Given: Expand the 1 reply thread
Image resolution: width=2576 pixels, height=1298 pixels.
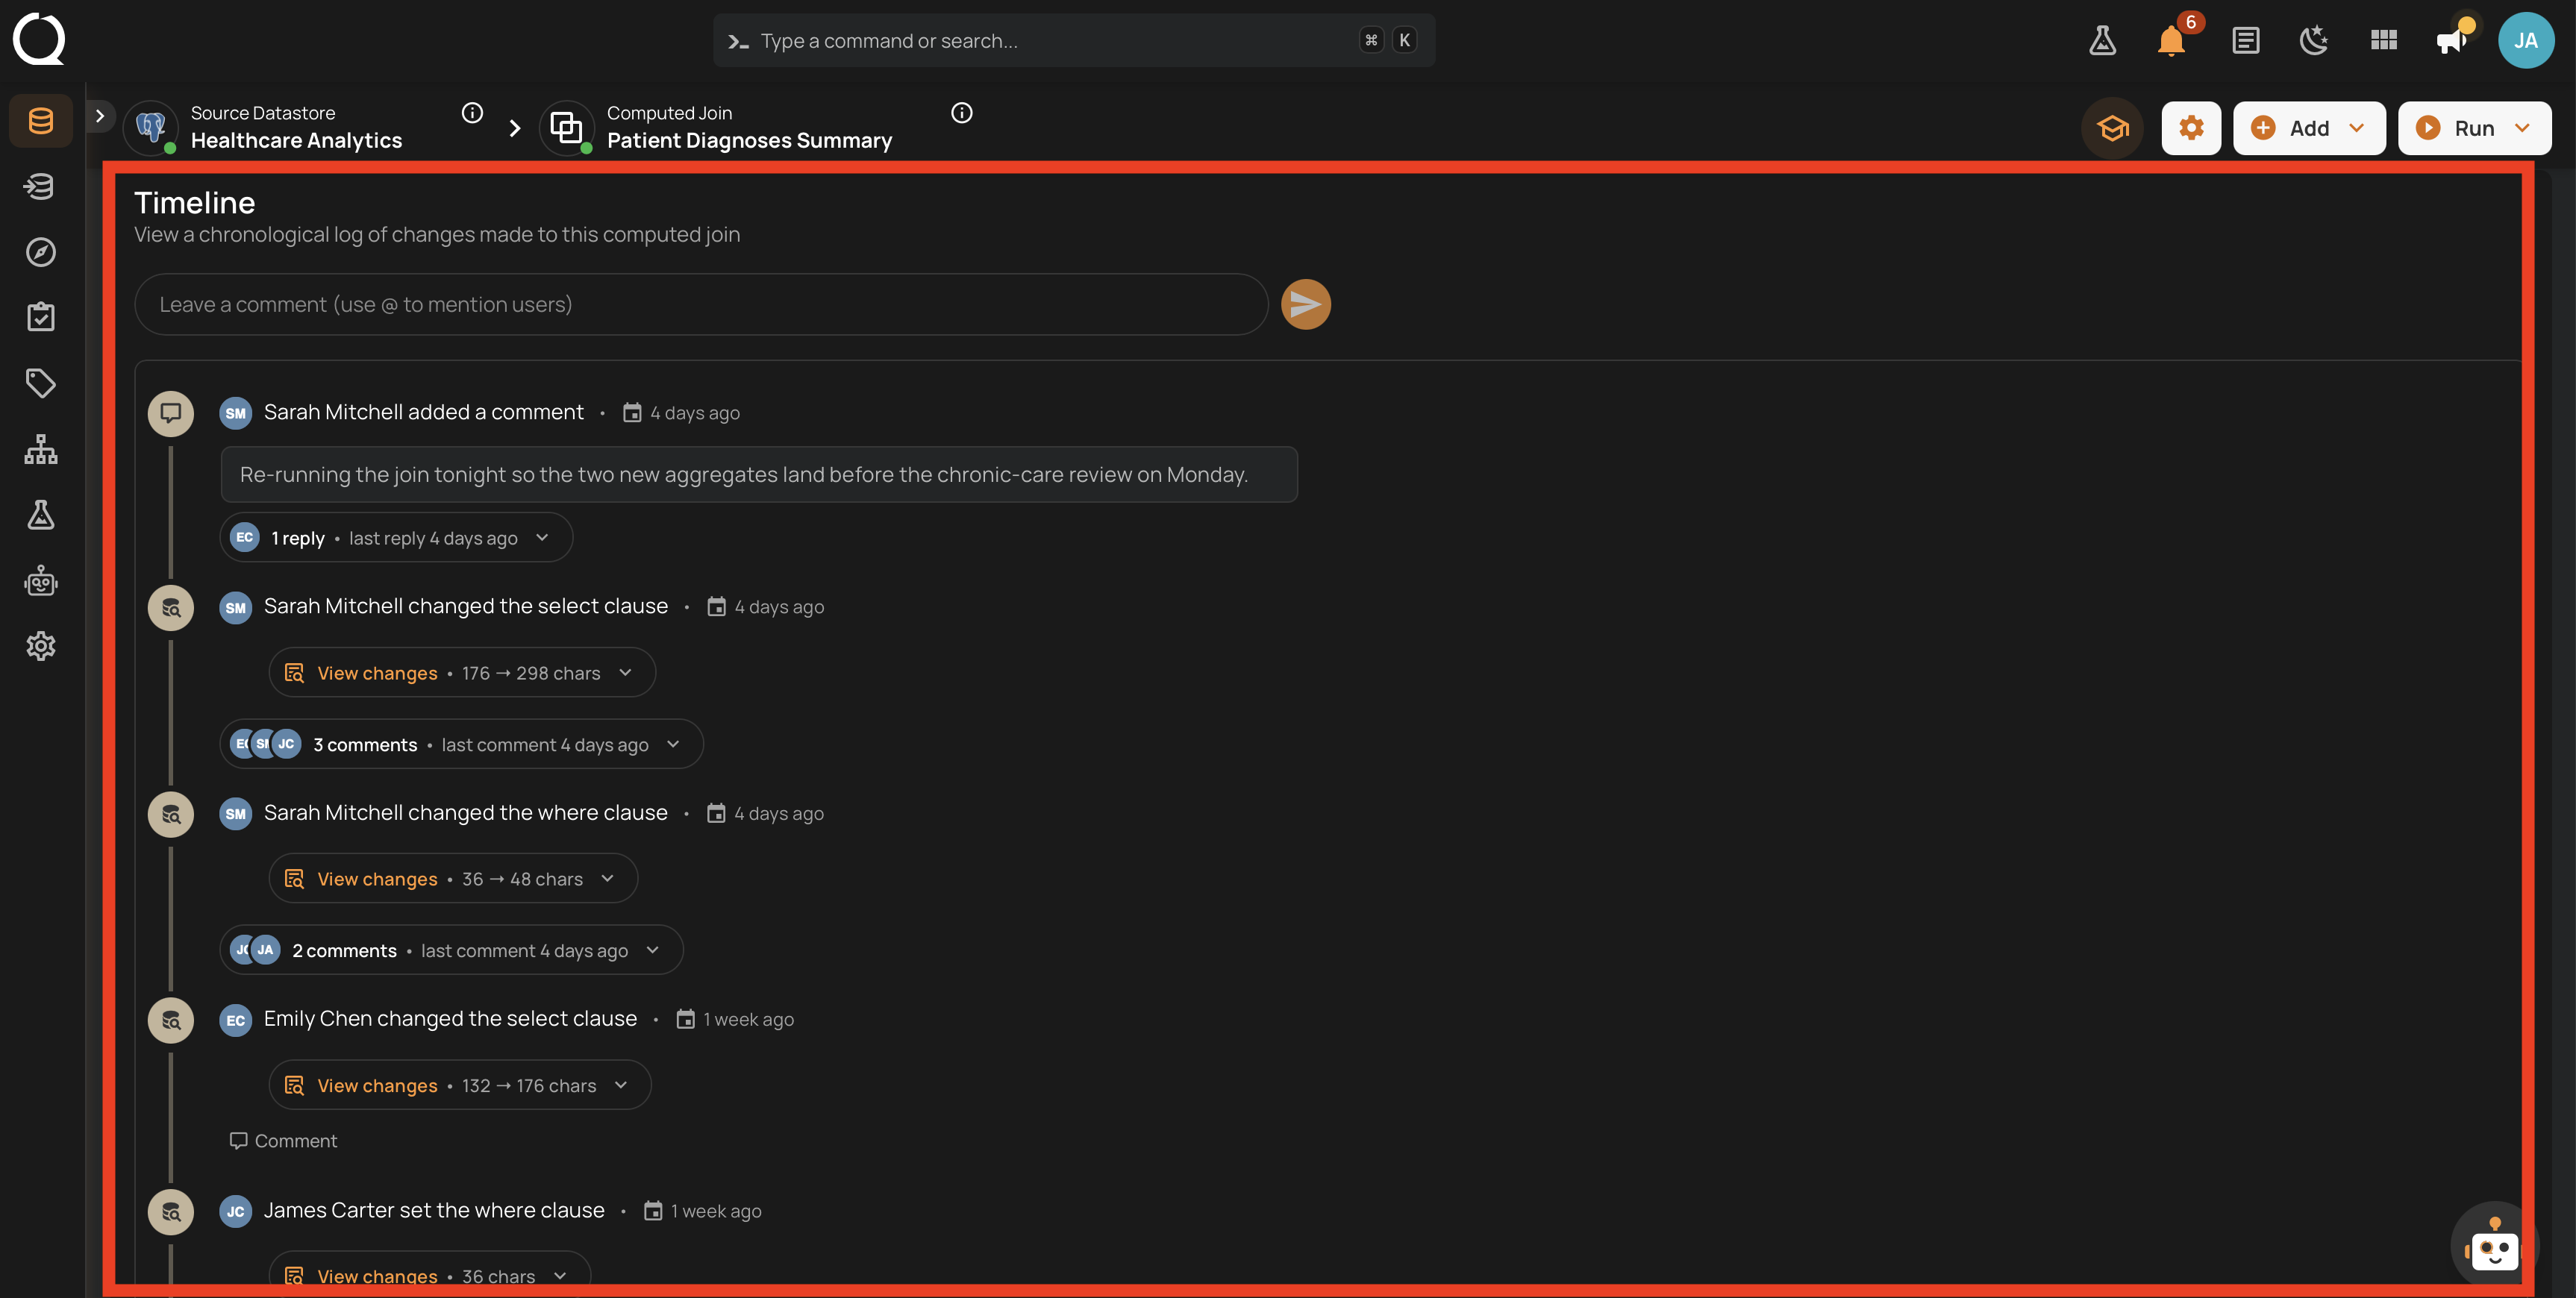Looking at the screenshot, I should coord(396,538).
